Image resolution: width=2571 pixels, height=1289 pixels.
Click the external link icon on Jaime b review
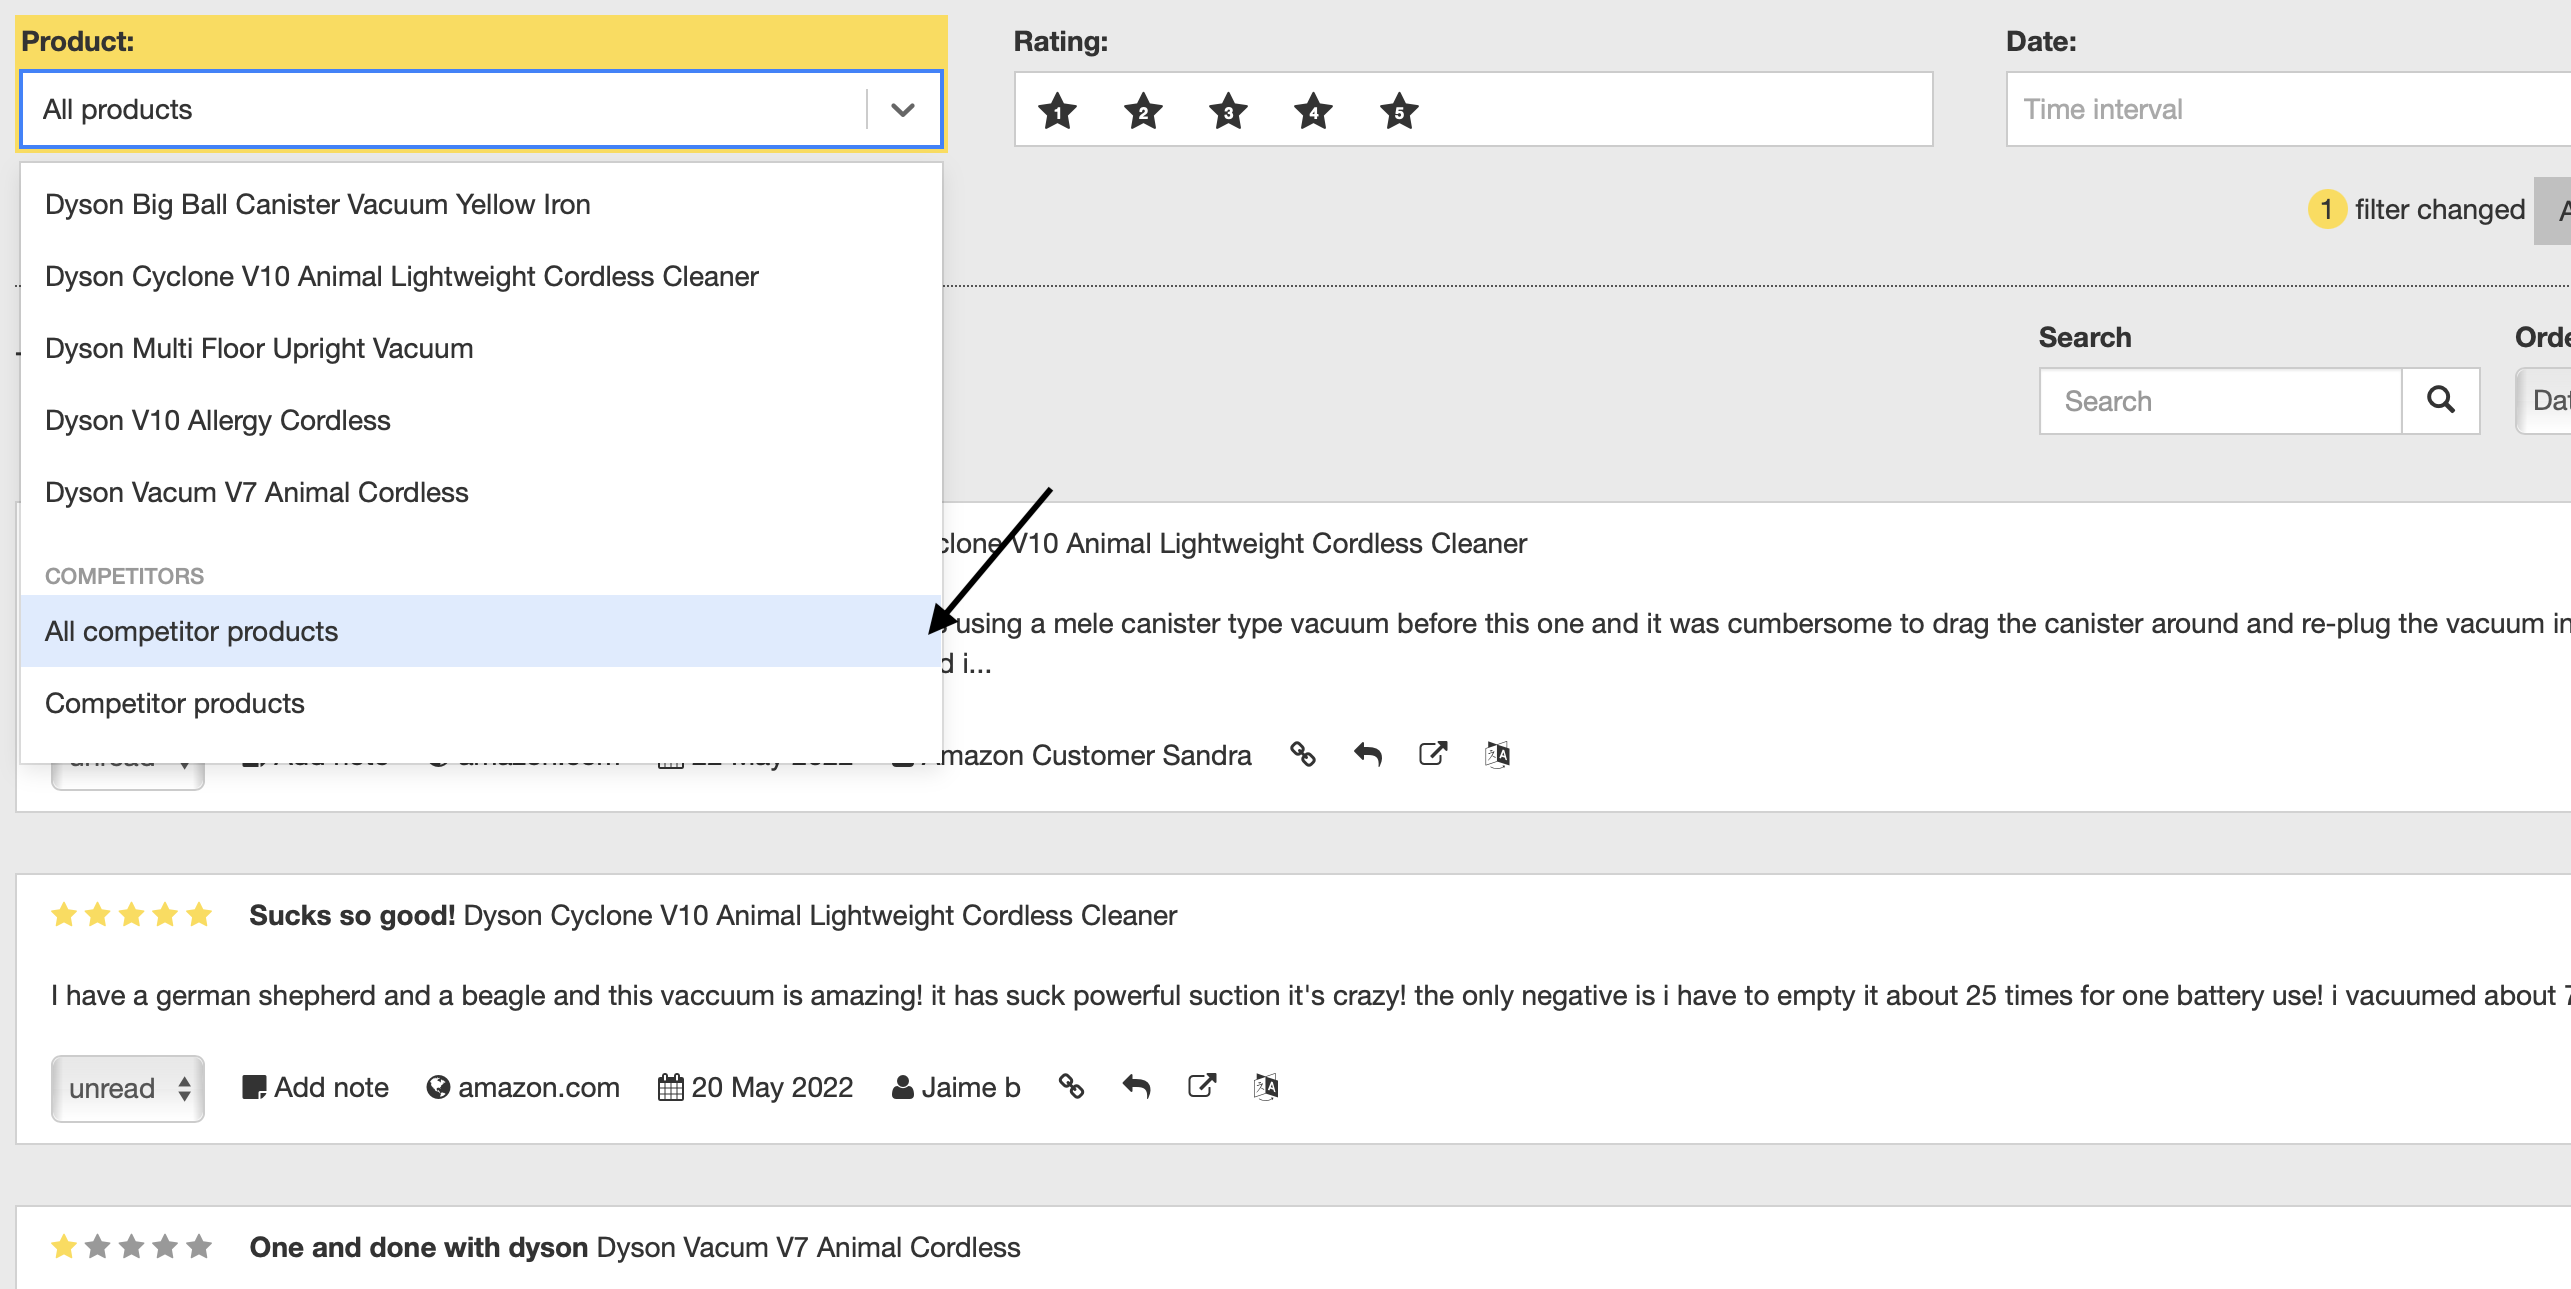tap(1202, 1085)
